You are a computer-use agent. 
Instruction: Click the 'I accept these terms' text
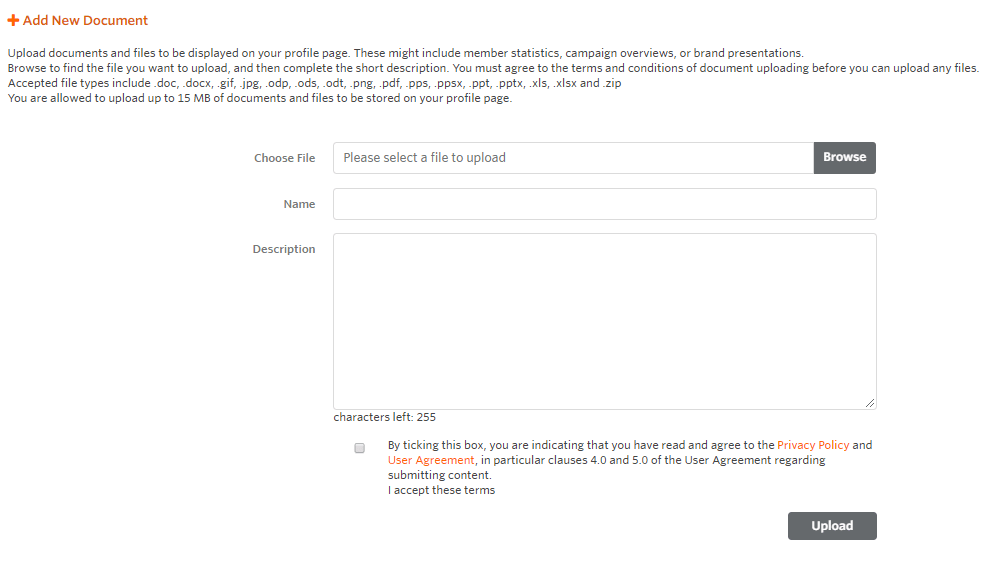(441, 490)
